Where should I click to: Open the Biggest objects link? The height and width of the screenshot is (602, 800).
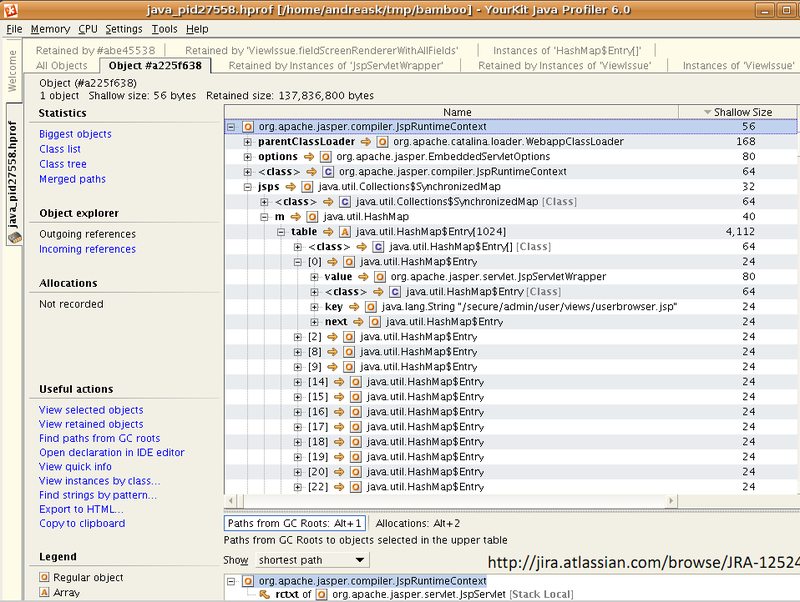click(x=75, y=134)
